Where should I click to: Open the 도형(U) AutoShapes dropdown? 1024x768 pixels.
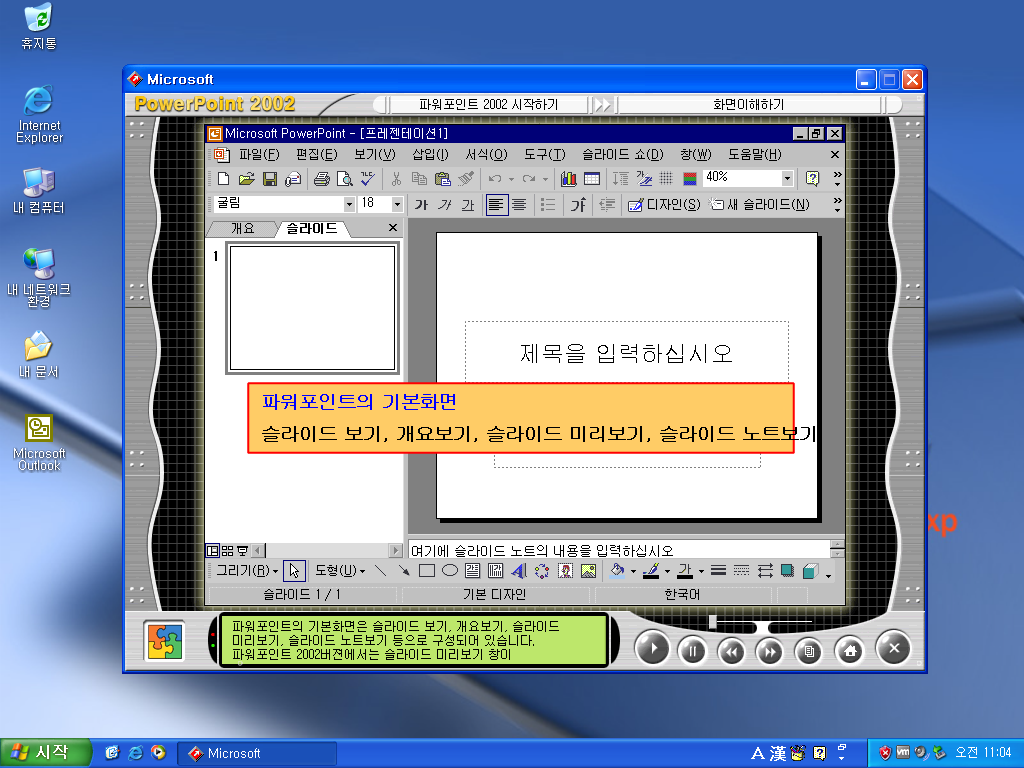coord(340,571)
